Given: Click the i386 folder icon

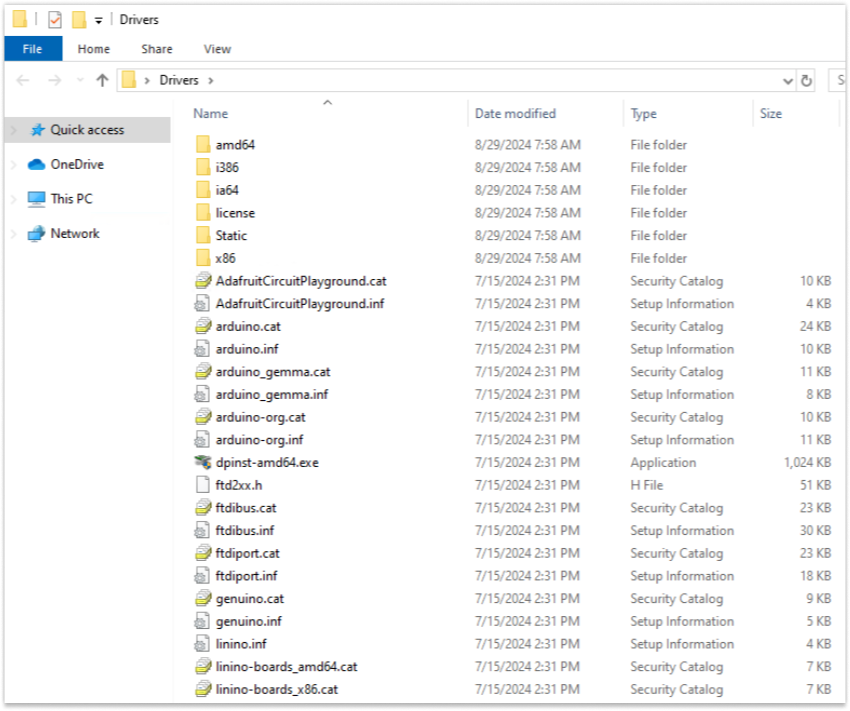Looking at the screenshot, I should [x=203, y=167].
